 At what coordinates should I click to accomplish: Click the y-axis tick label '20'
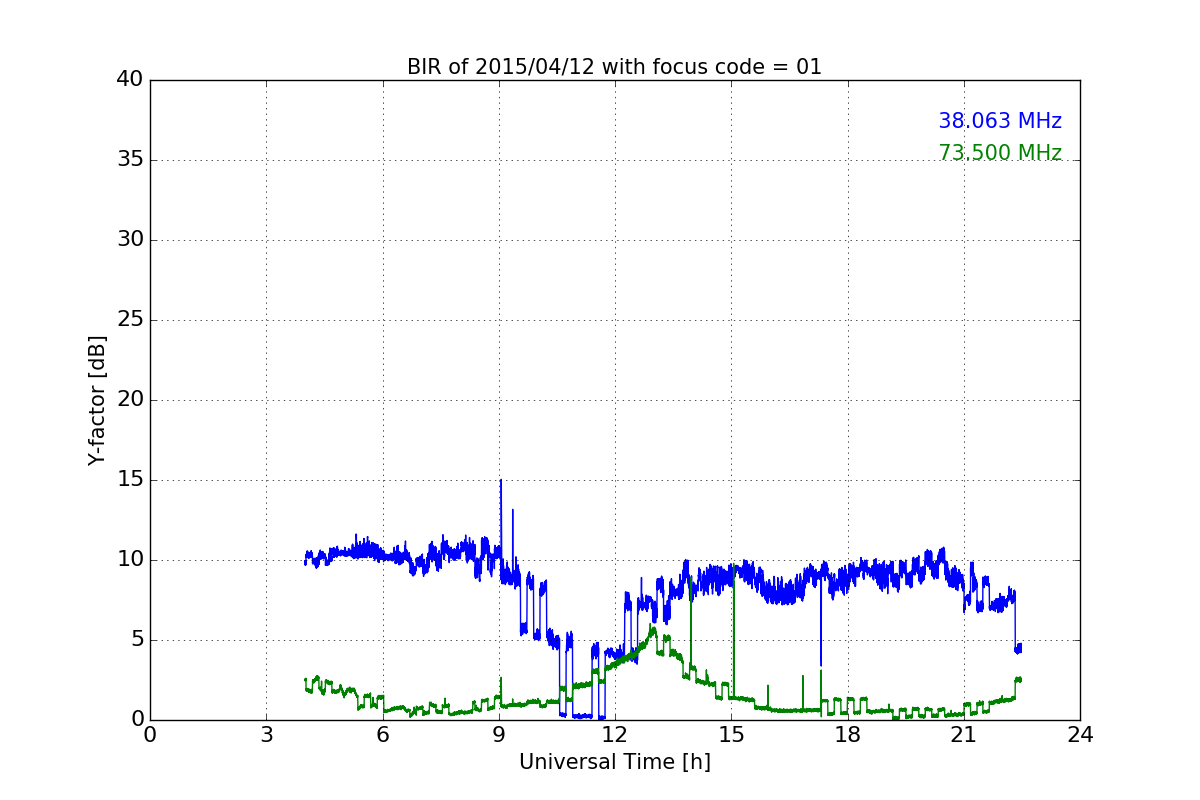(130, 400)
